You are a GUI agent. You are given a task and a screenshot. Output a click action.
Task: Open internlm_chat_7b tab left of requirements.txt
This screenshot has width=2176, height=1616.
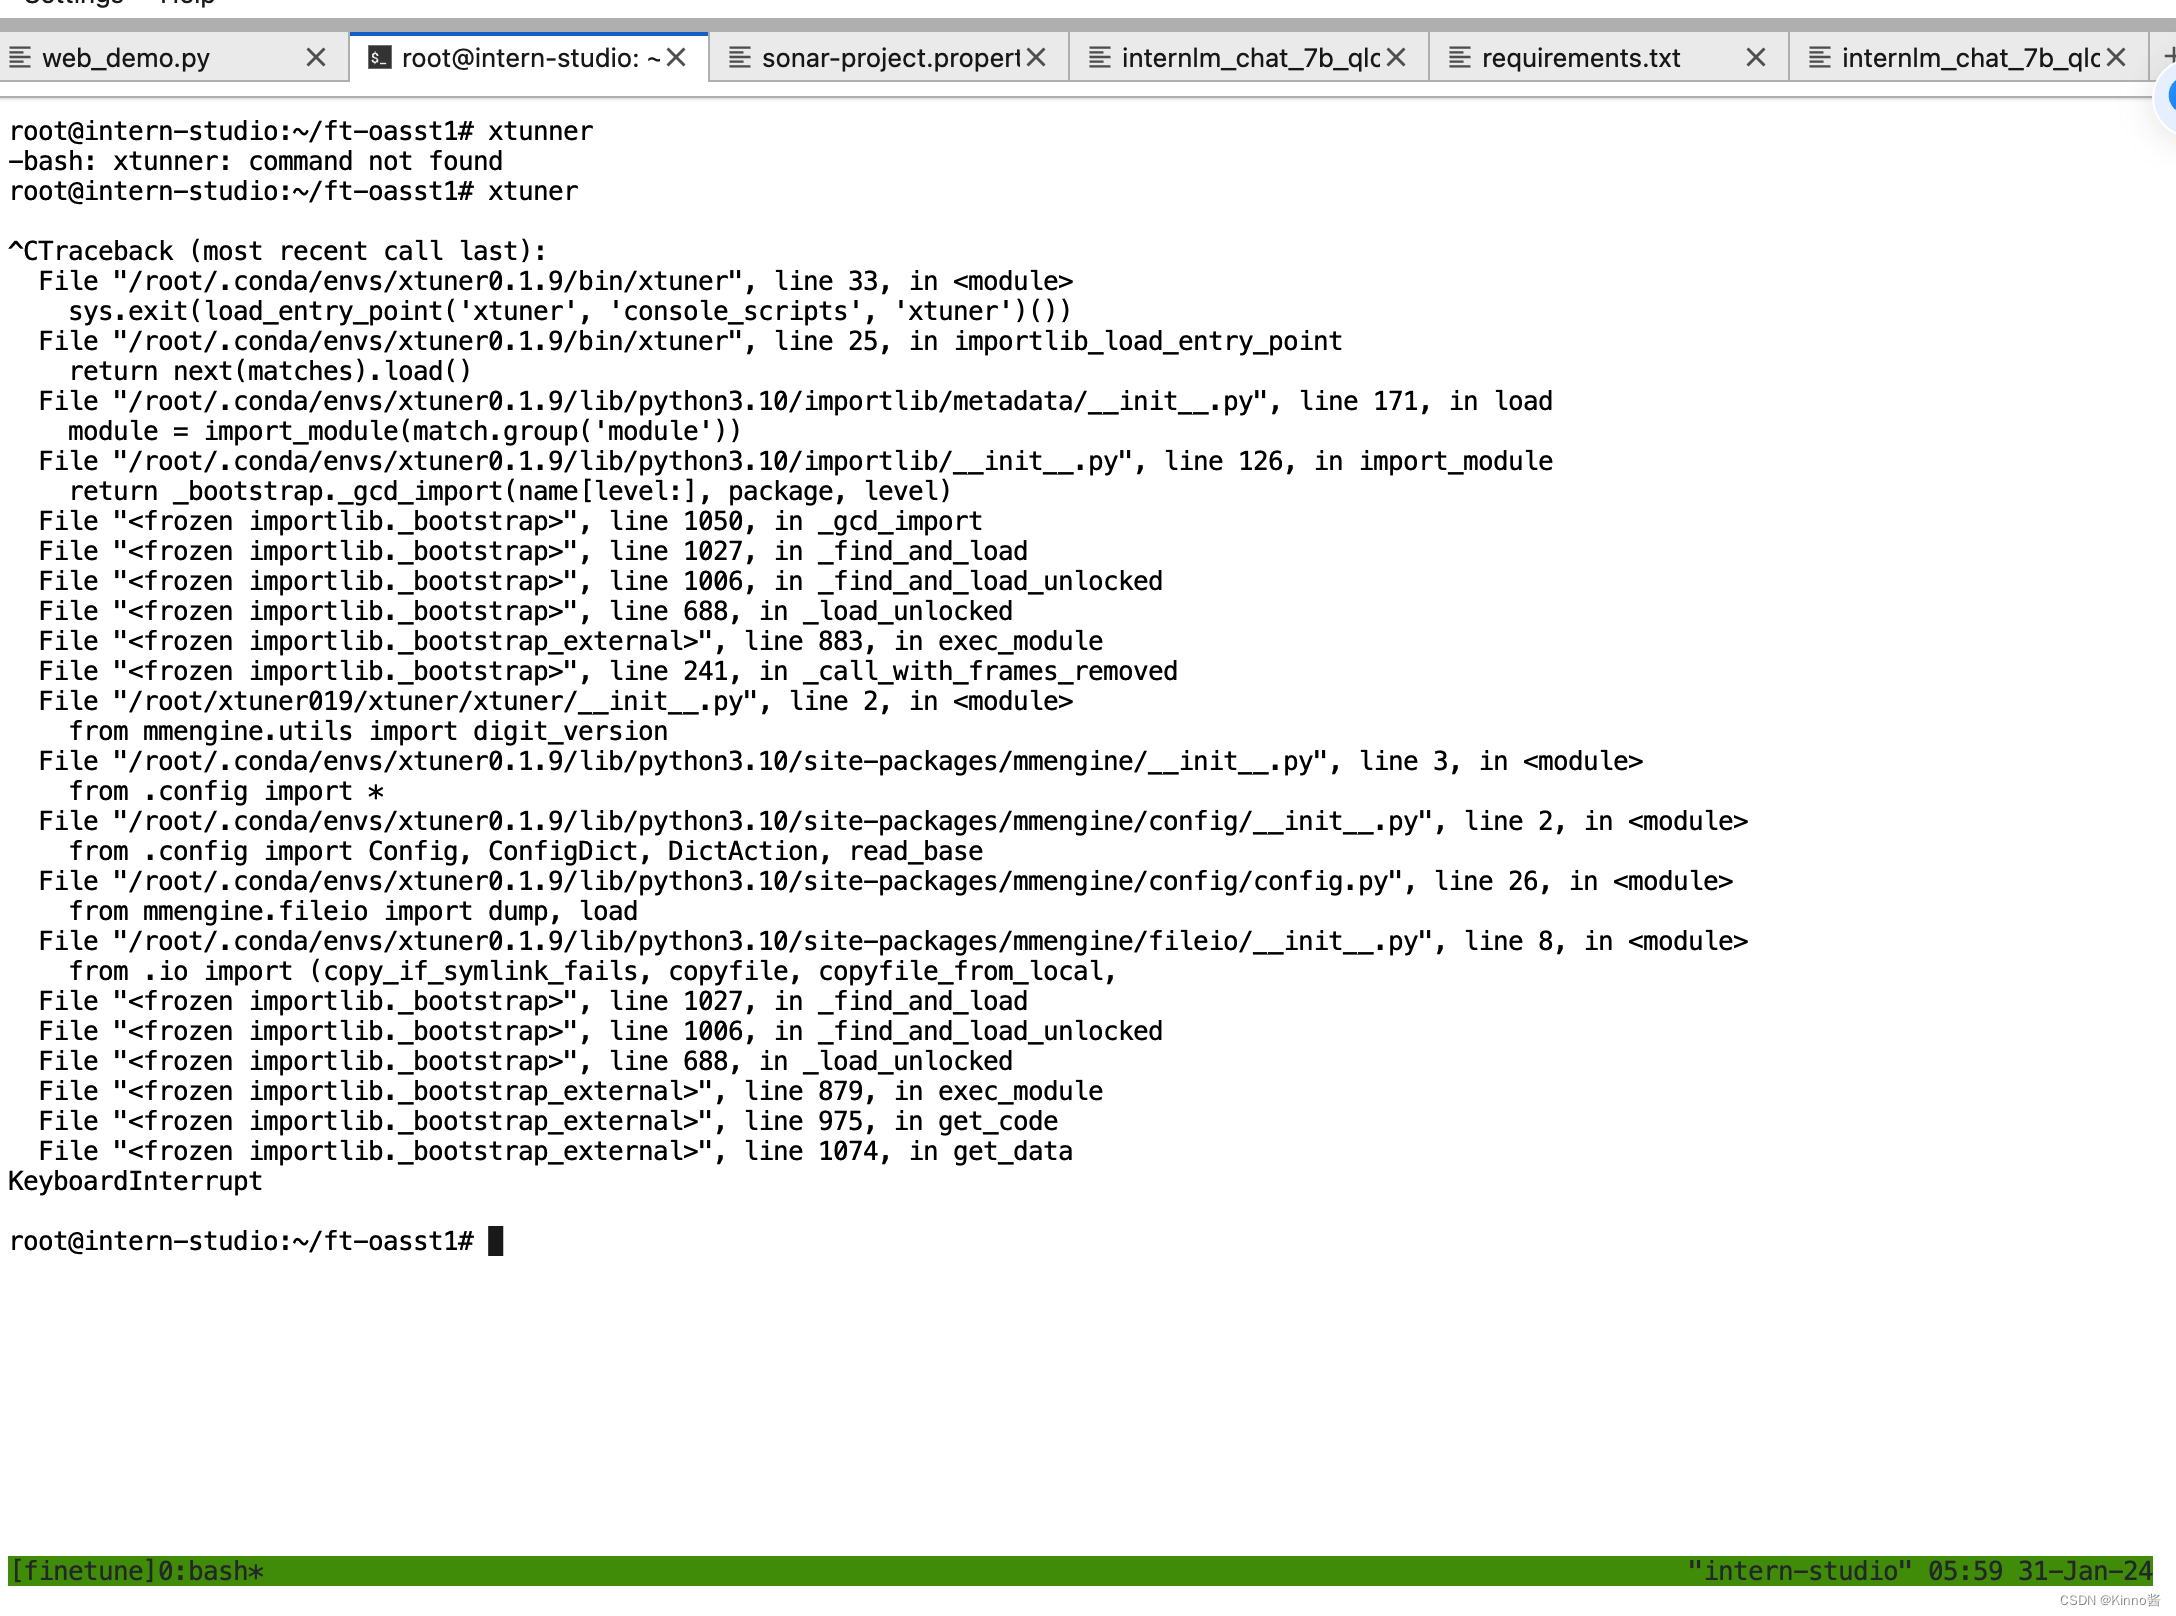[x=1250, y=58]
